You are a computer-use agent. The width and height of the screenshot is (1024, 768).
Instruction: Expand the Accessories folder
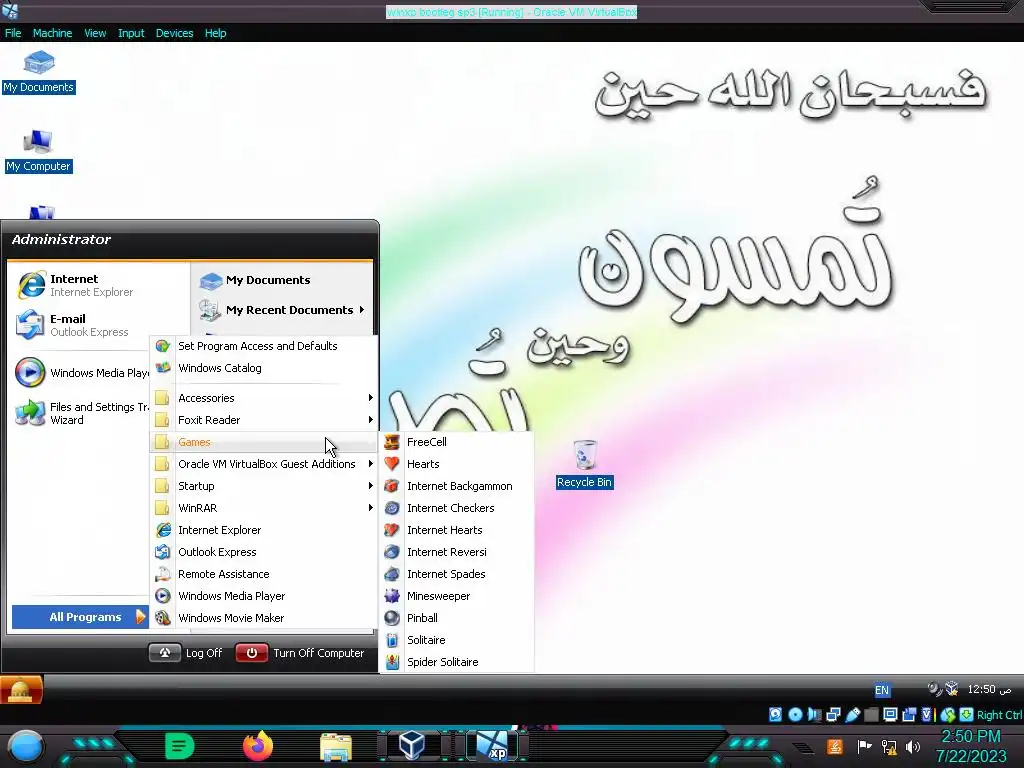(x=264, y=398)
